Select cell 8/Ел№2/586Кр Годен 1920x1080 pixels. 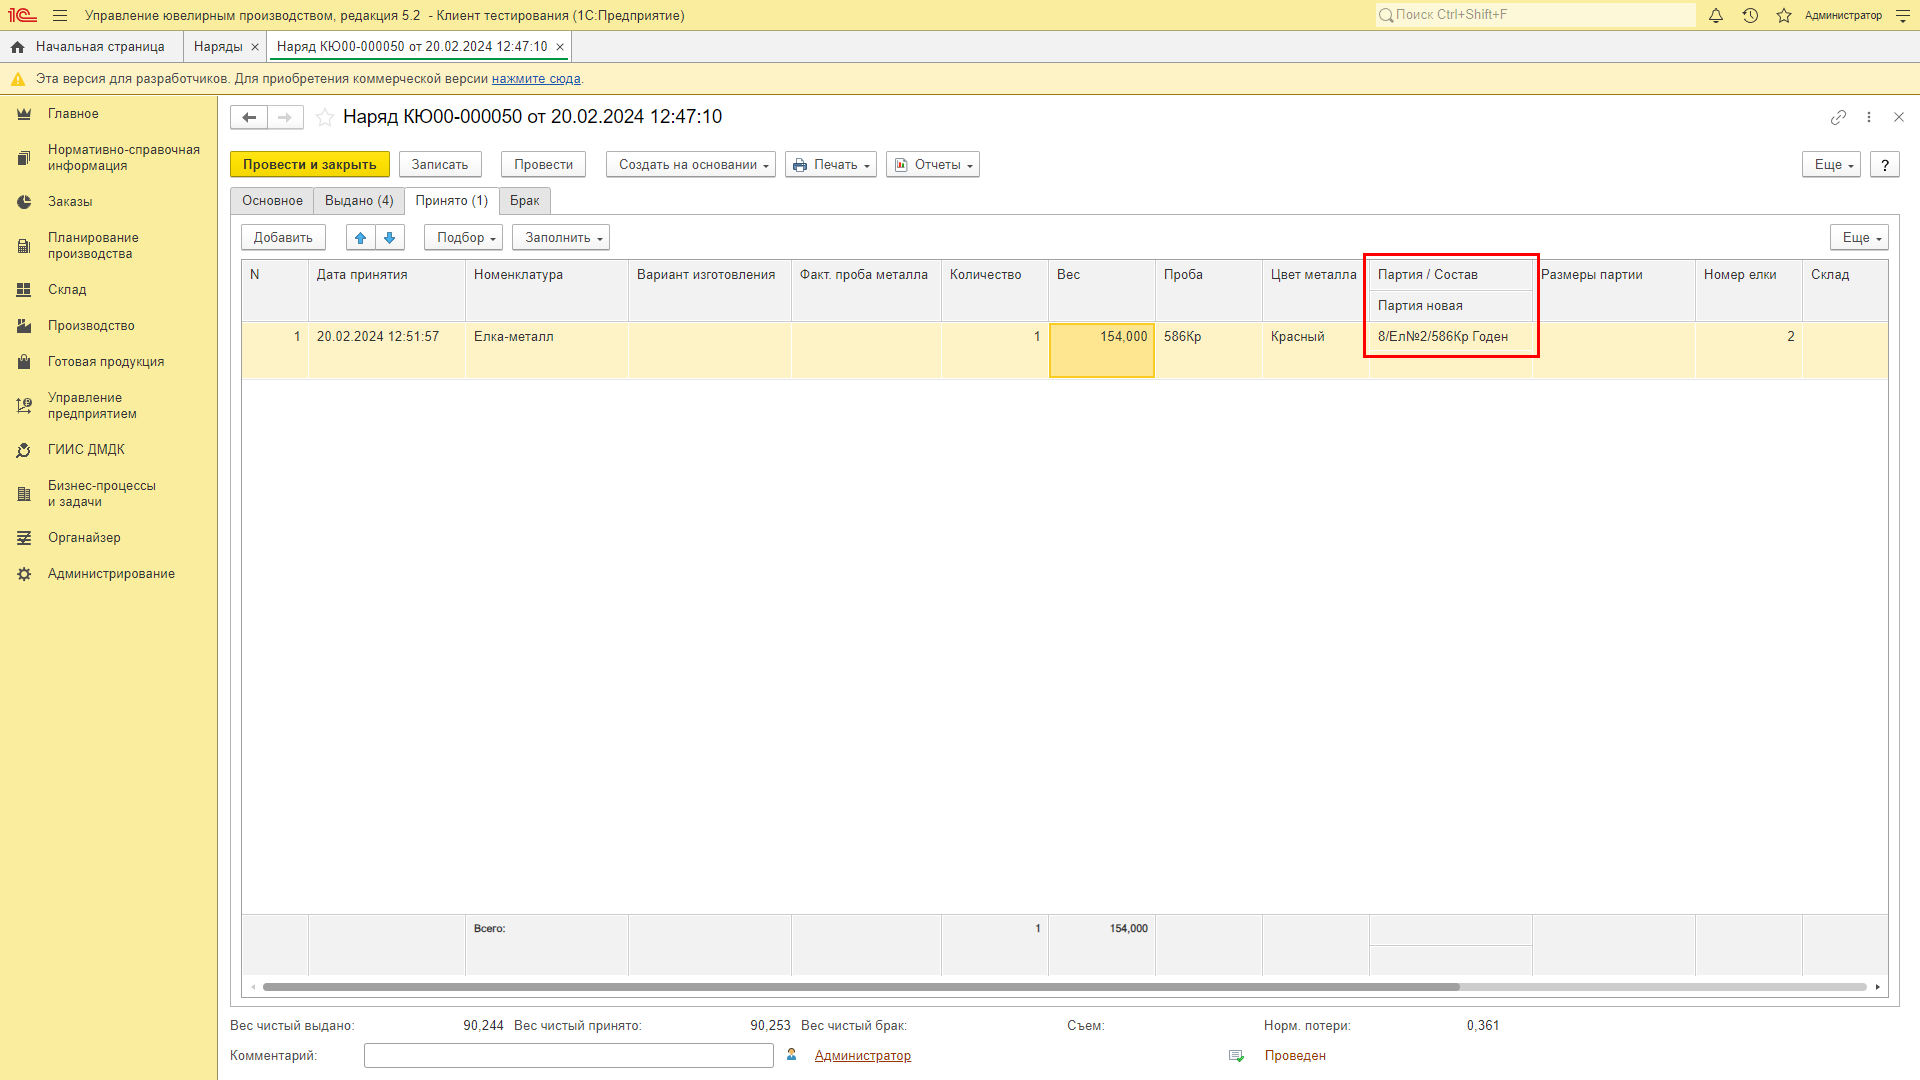pyautogui.click(x=1451, y=337)
